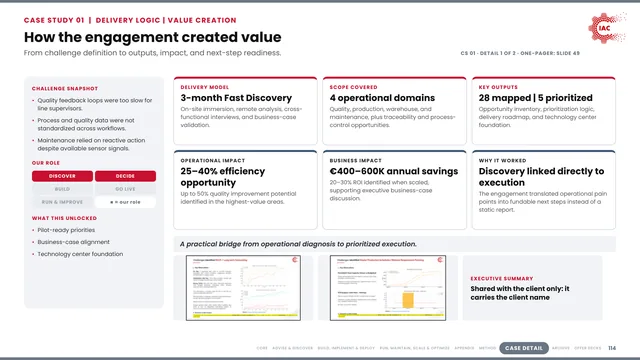Click the IAC gear logo
This screenshot has width=640, height=360.
[x=607, y=28]
